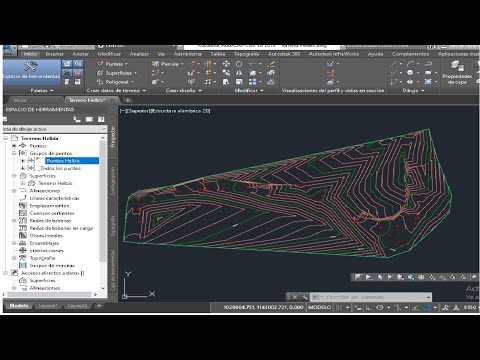
Task: Click the application menu logo button
Action: (9, 51)
